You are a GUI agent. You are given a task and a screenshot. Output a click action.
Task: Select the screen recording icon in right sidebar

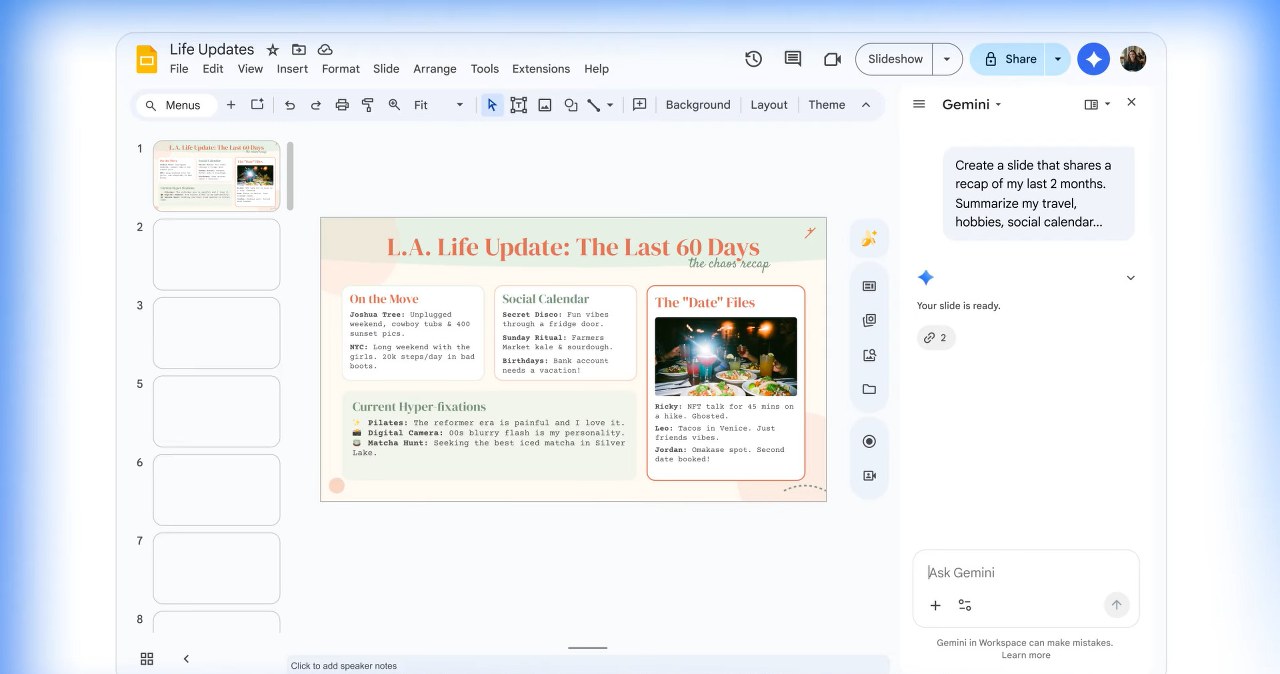(x=869, y=440)
